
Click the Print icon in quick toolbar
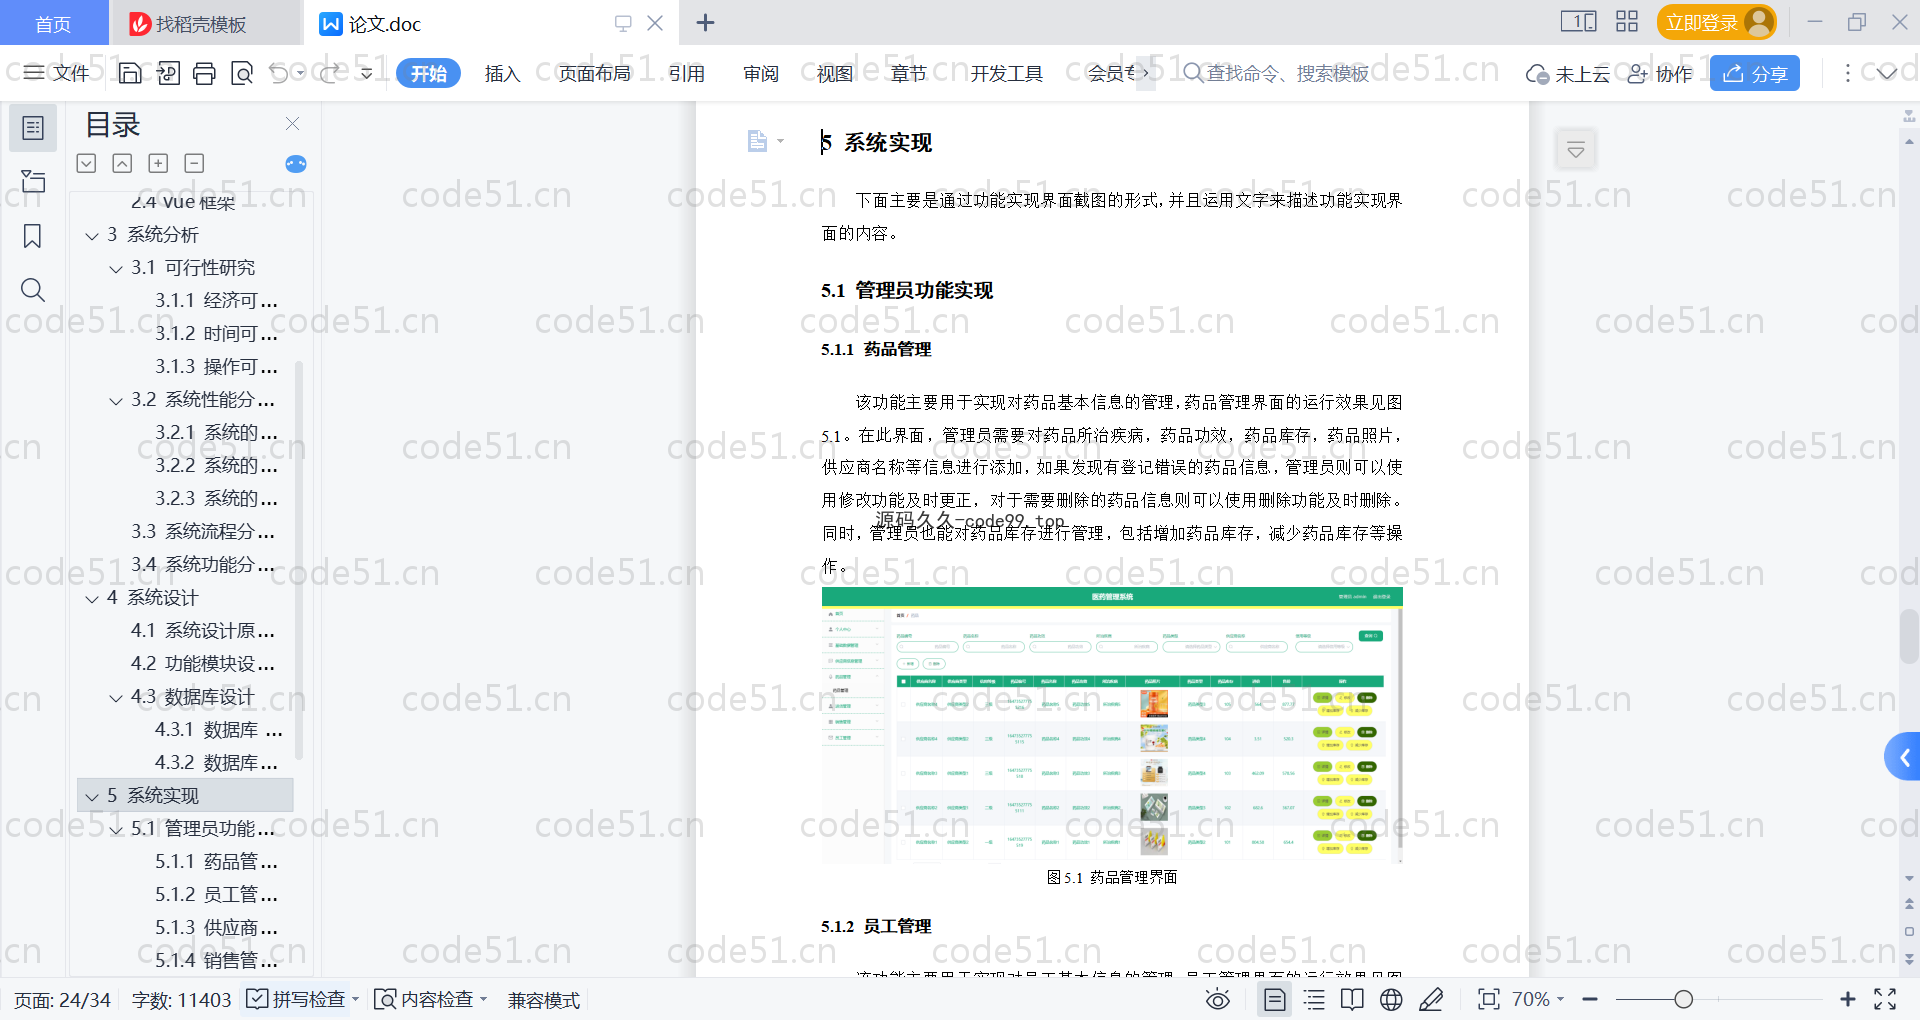pos(204,73)
